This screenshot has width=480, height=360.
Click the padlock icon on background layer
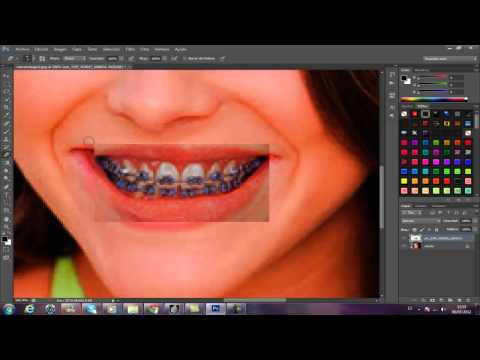click(467, 246)
